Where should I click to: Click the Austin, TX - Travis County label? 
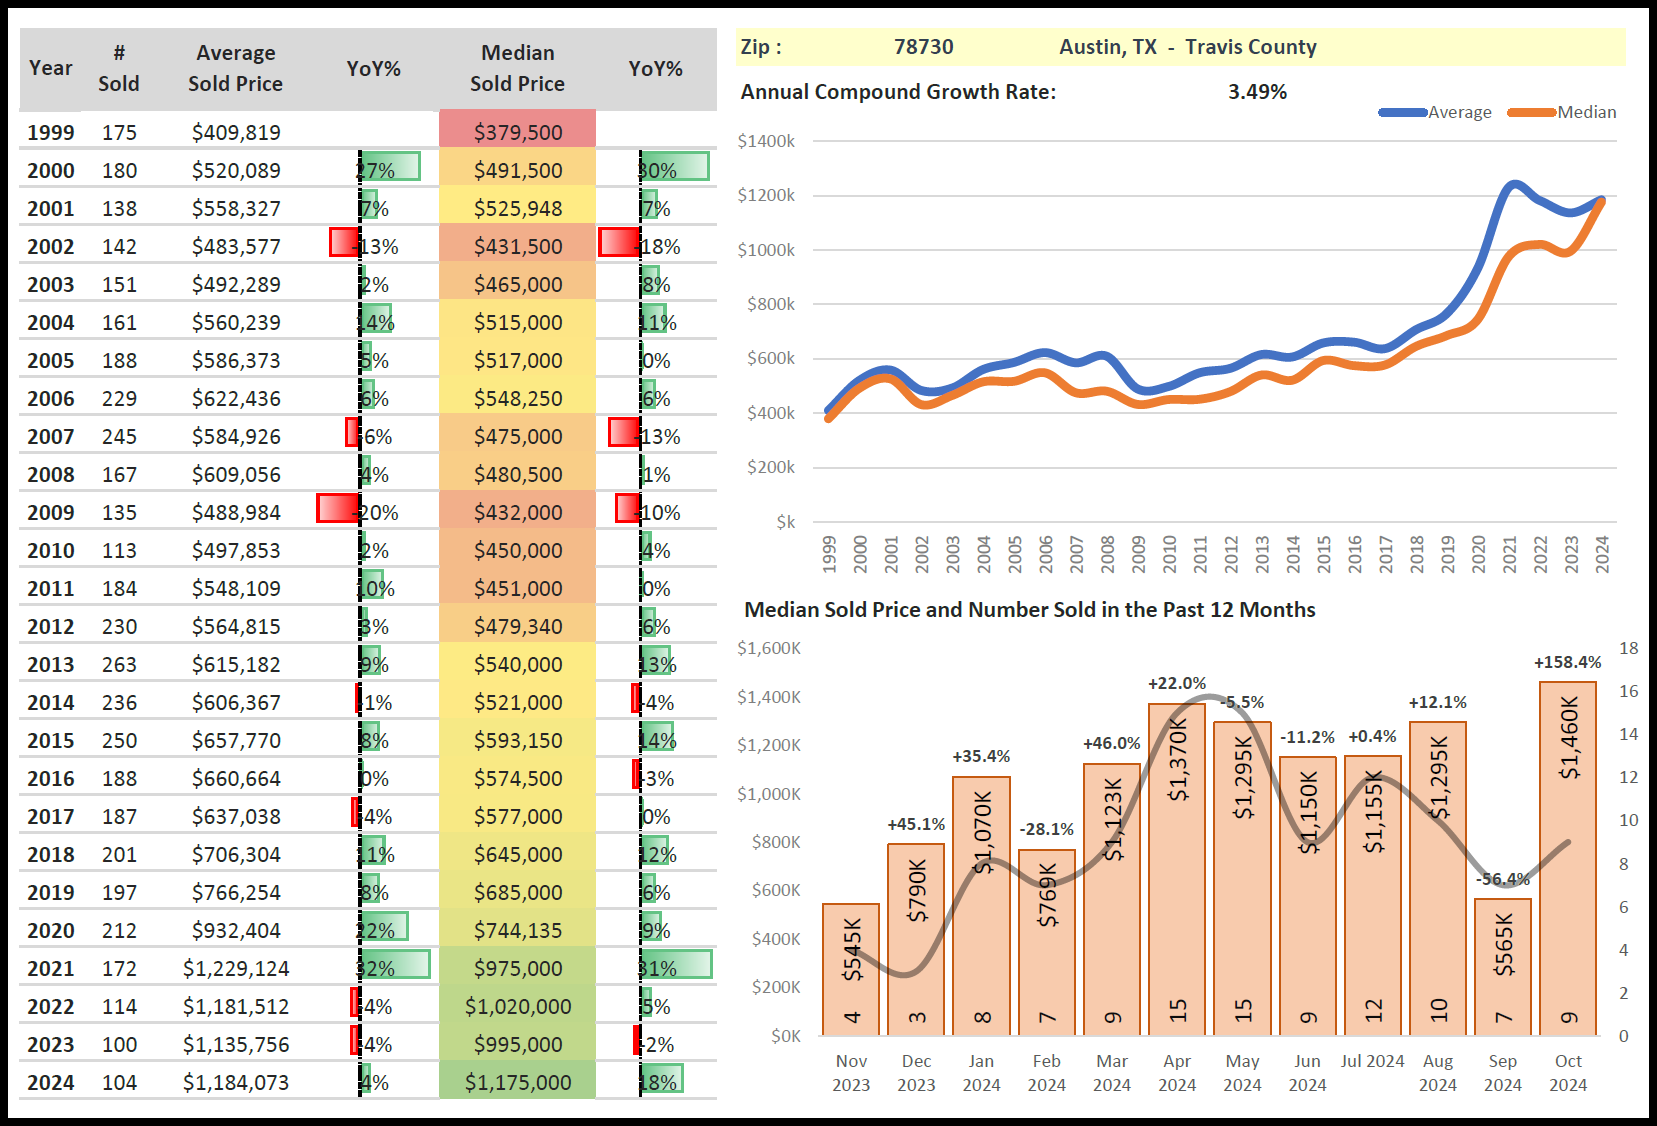pyautogui.click(x=1187, y=47)
